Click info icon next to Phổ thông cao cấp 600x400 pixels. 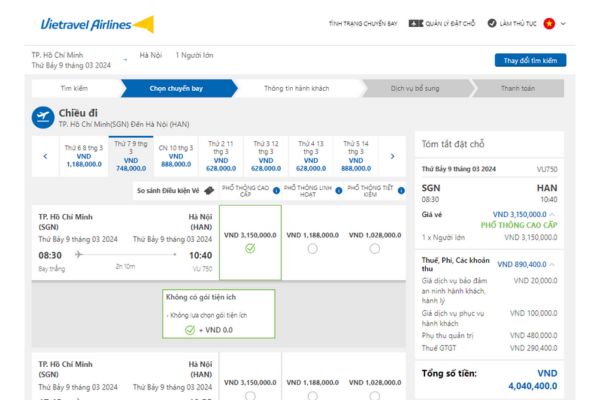278,189
